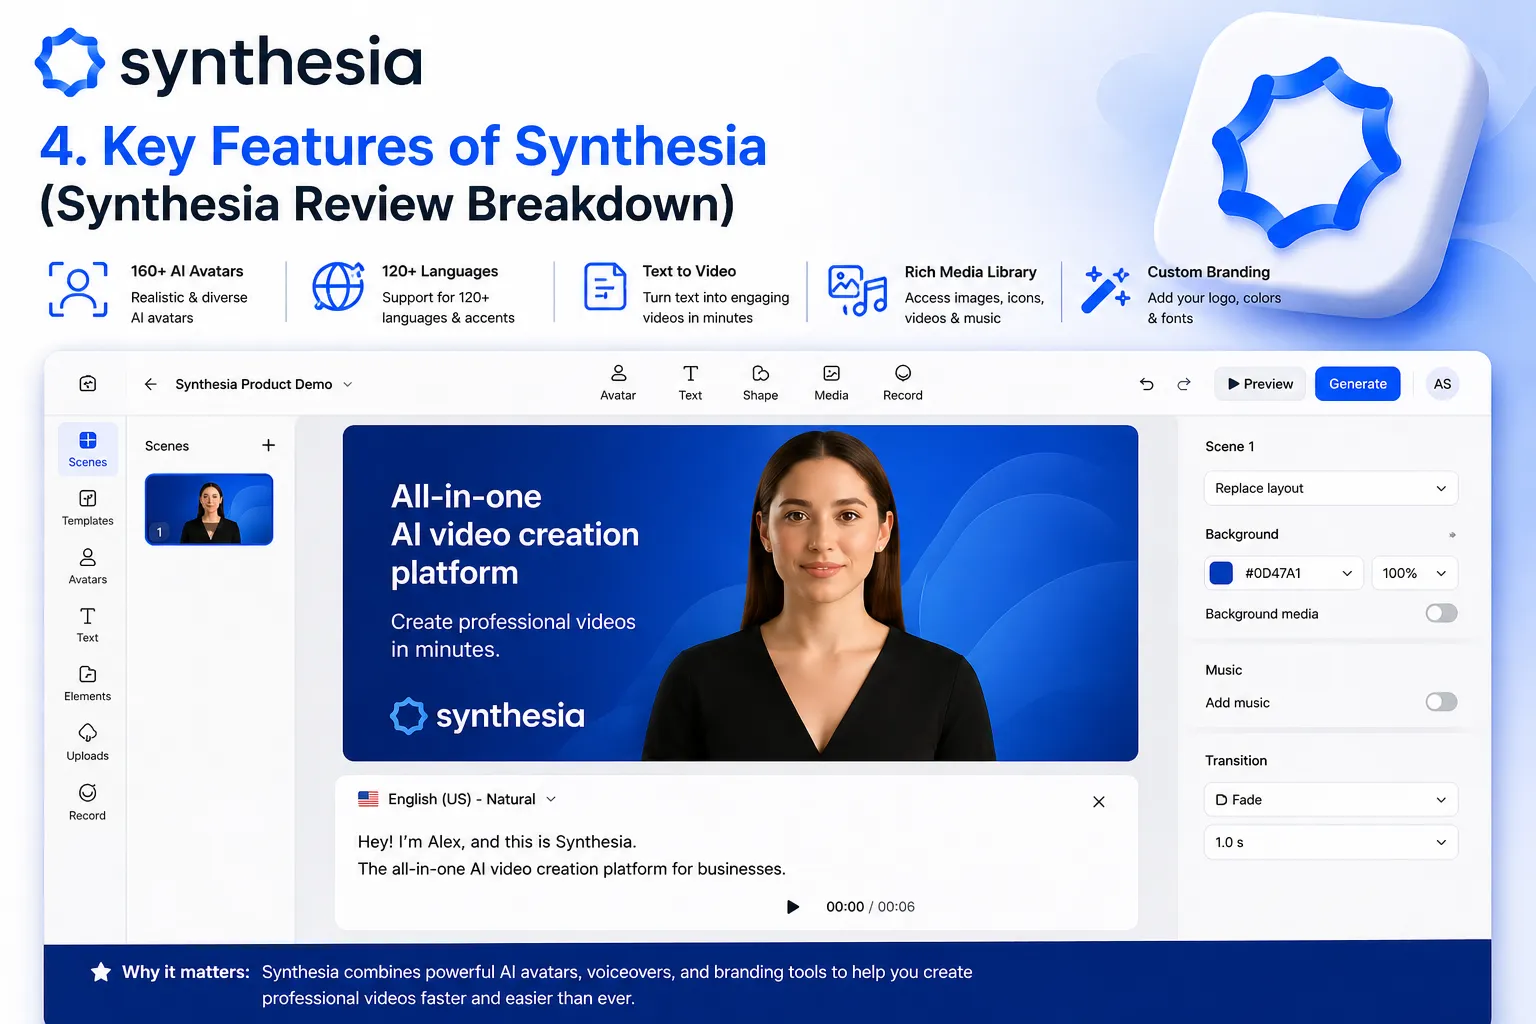Image resolution: width=1536 pixels, height=1024 pixels.
Task: Undo the last action
Action: coord(1147,384)
